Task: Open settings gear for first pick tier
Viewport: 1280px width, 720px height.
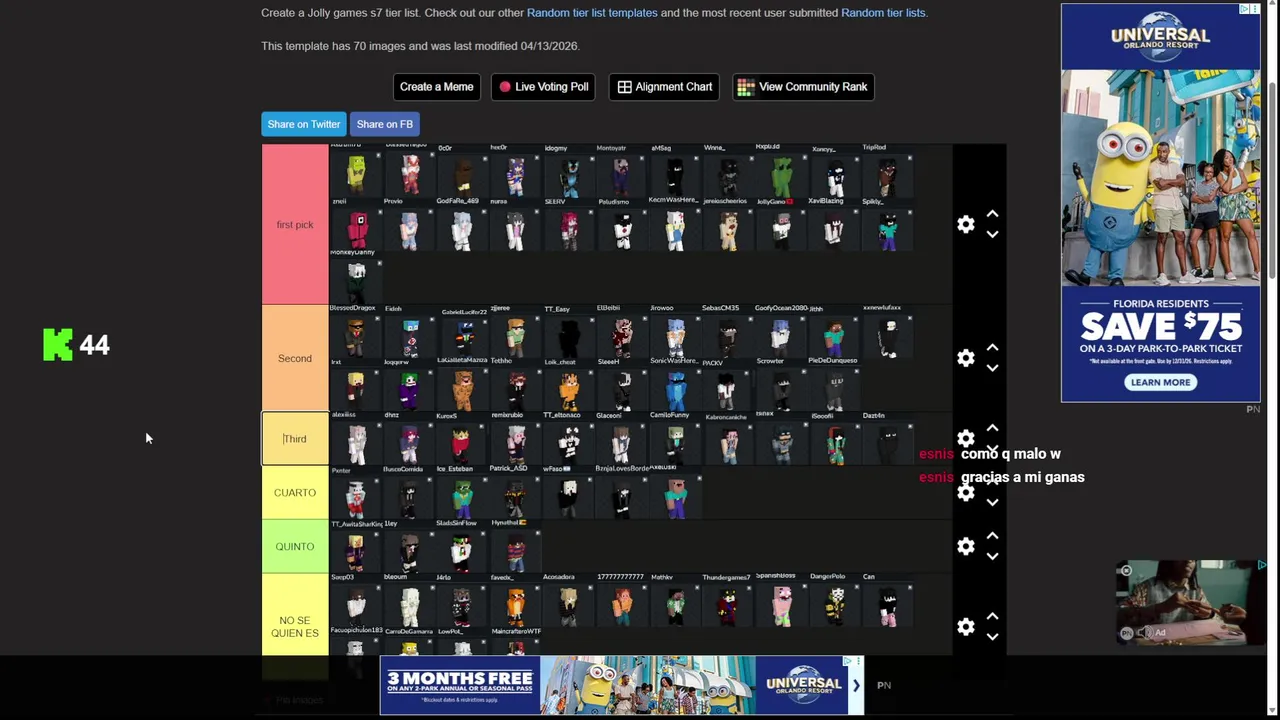Action: (x=965, y=225)
